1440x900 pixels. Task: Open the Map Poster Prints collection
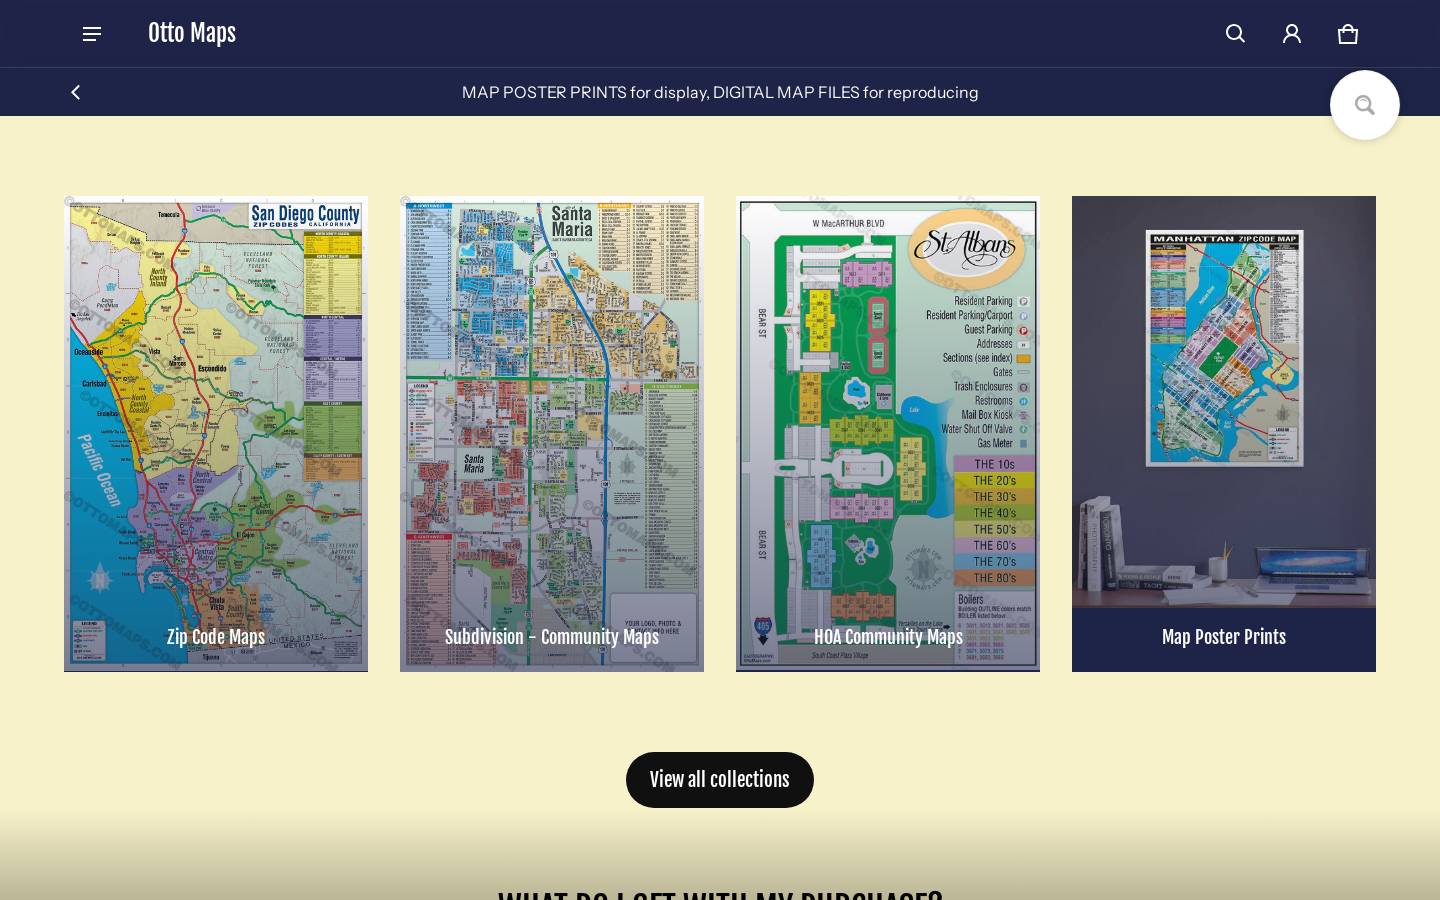1224,637
